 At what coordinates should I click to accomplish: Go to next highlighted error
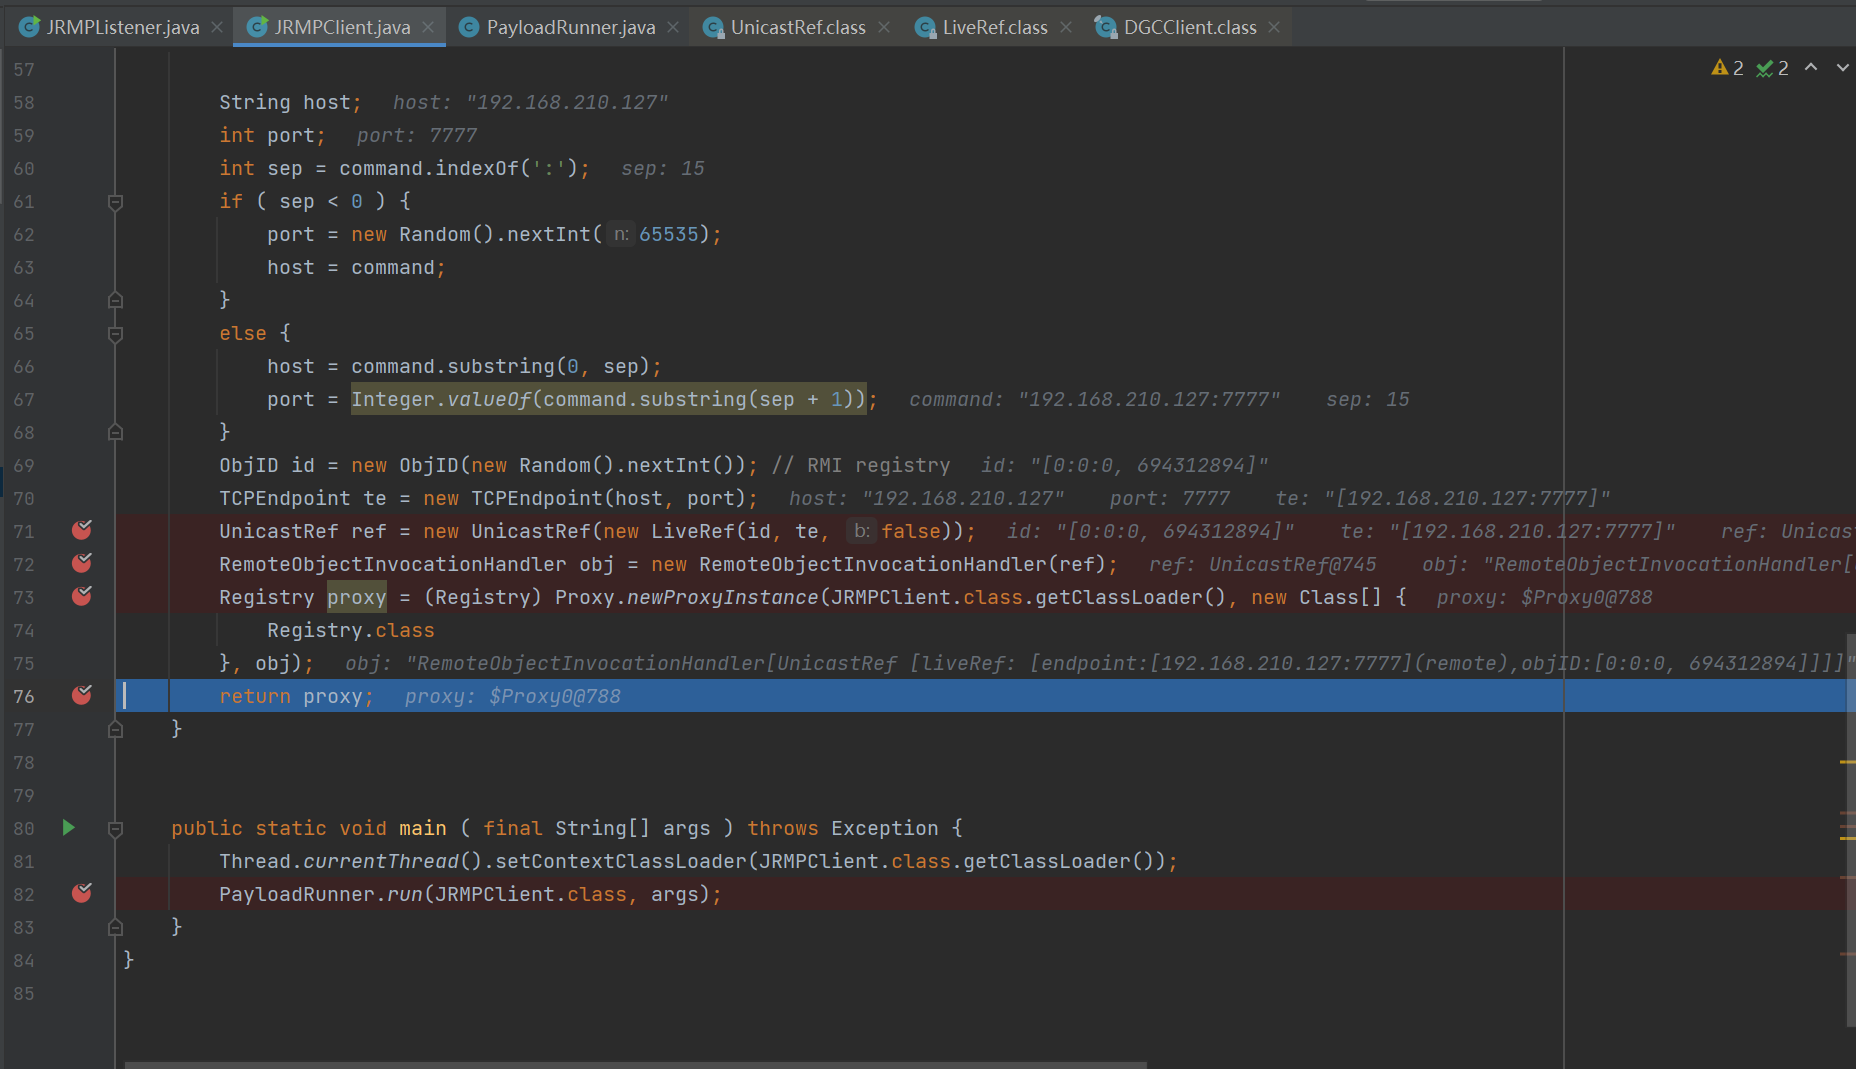[x=1842, y=68]
